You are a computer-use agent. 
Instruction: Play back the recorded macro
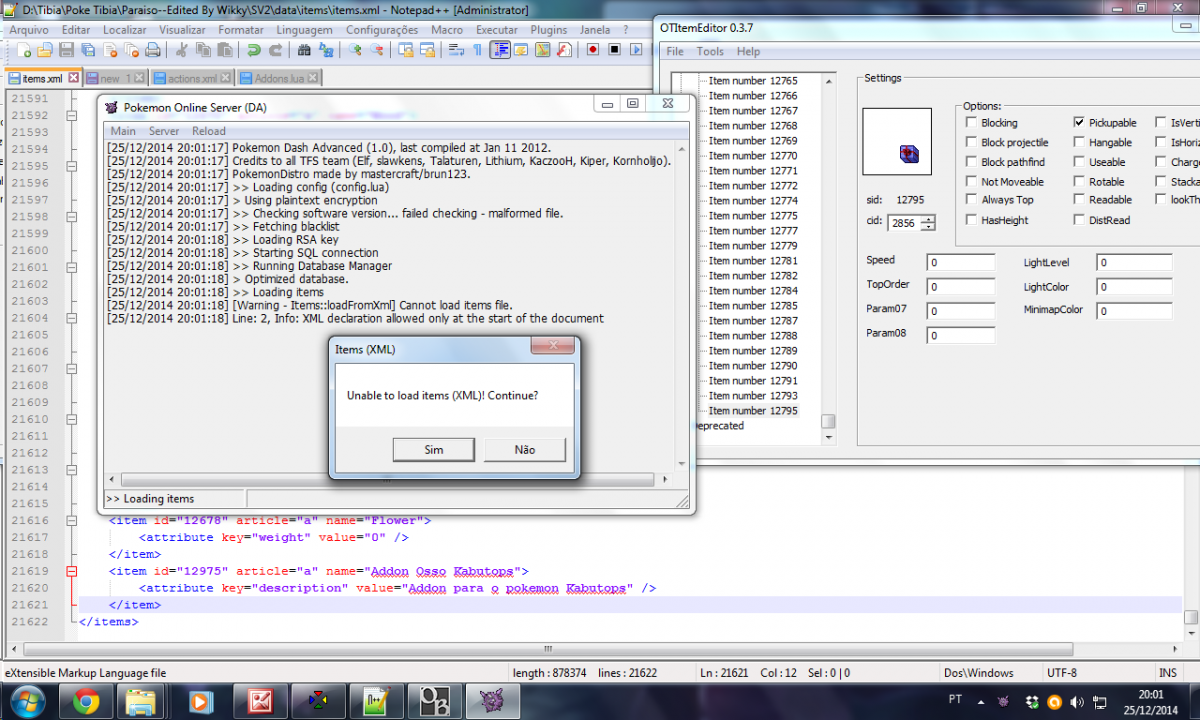[x=637, y=50]
